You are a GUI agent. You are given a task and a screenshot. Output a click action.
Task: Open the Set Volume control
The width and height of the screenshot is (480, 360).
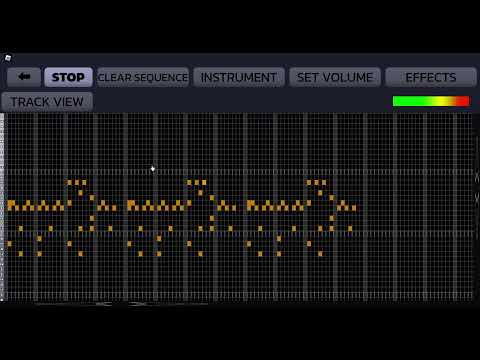(335, 77)
